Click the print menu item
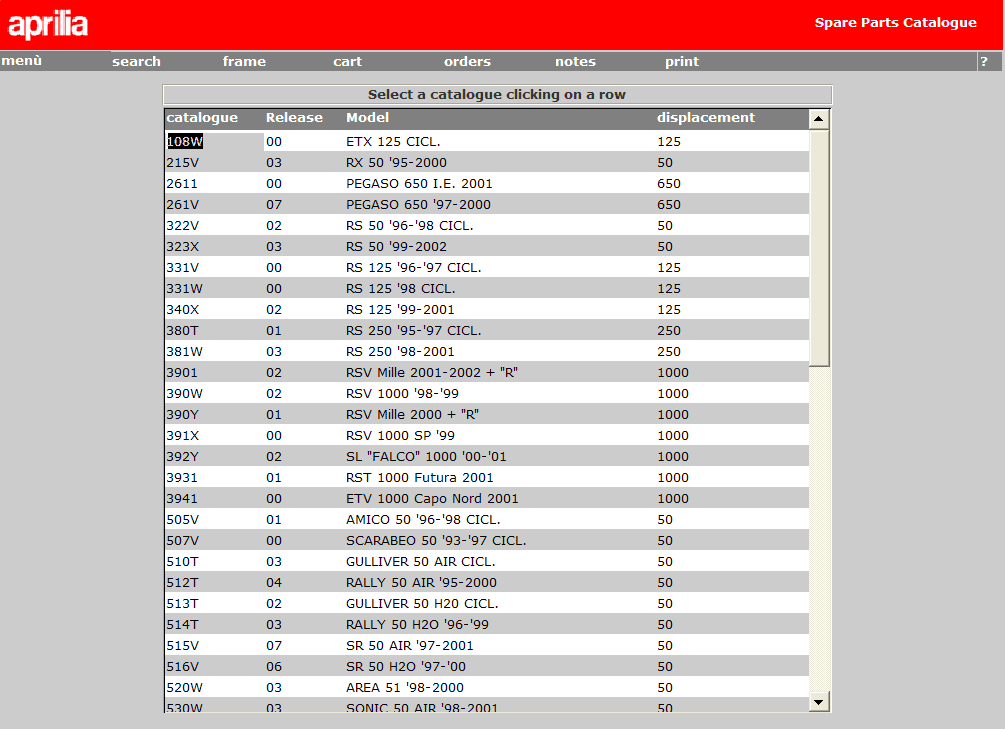 (682, 62)
